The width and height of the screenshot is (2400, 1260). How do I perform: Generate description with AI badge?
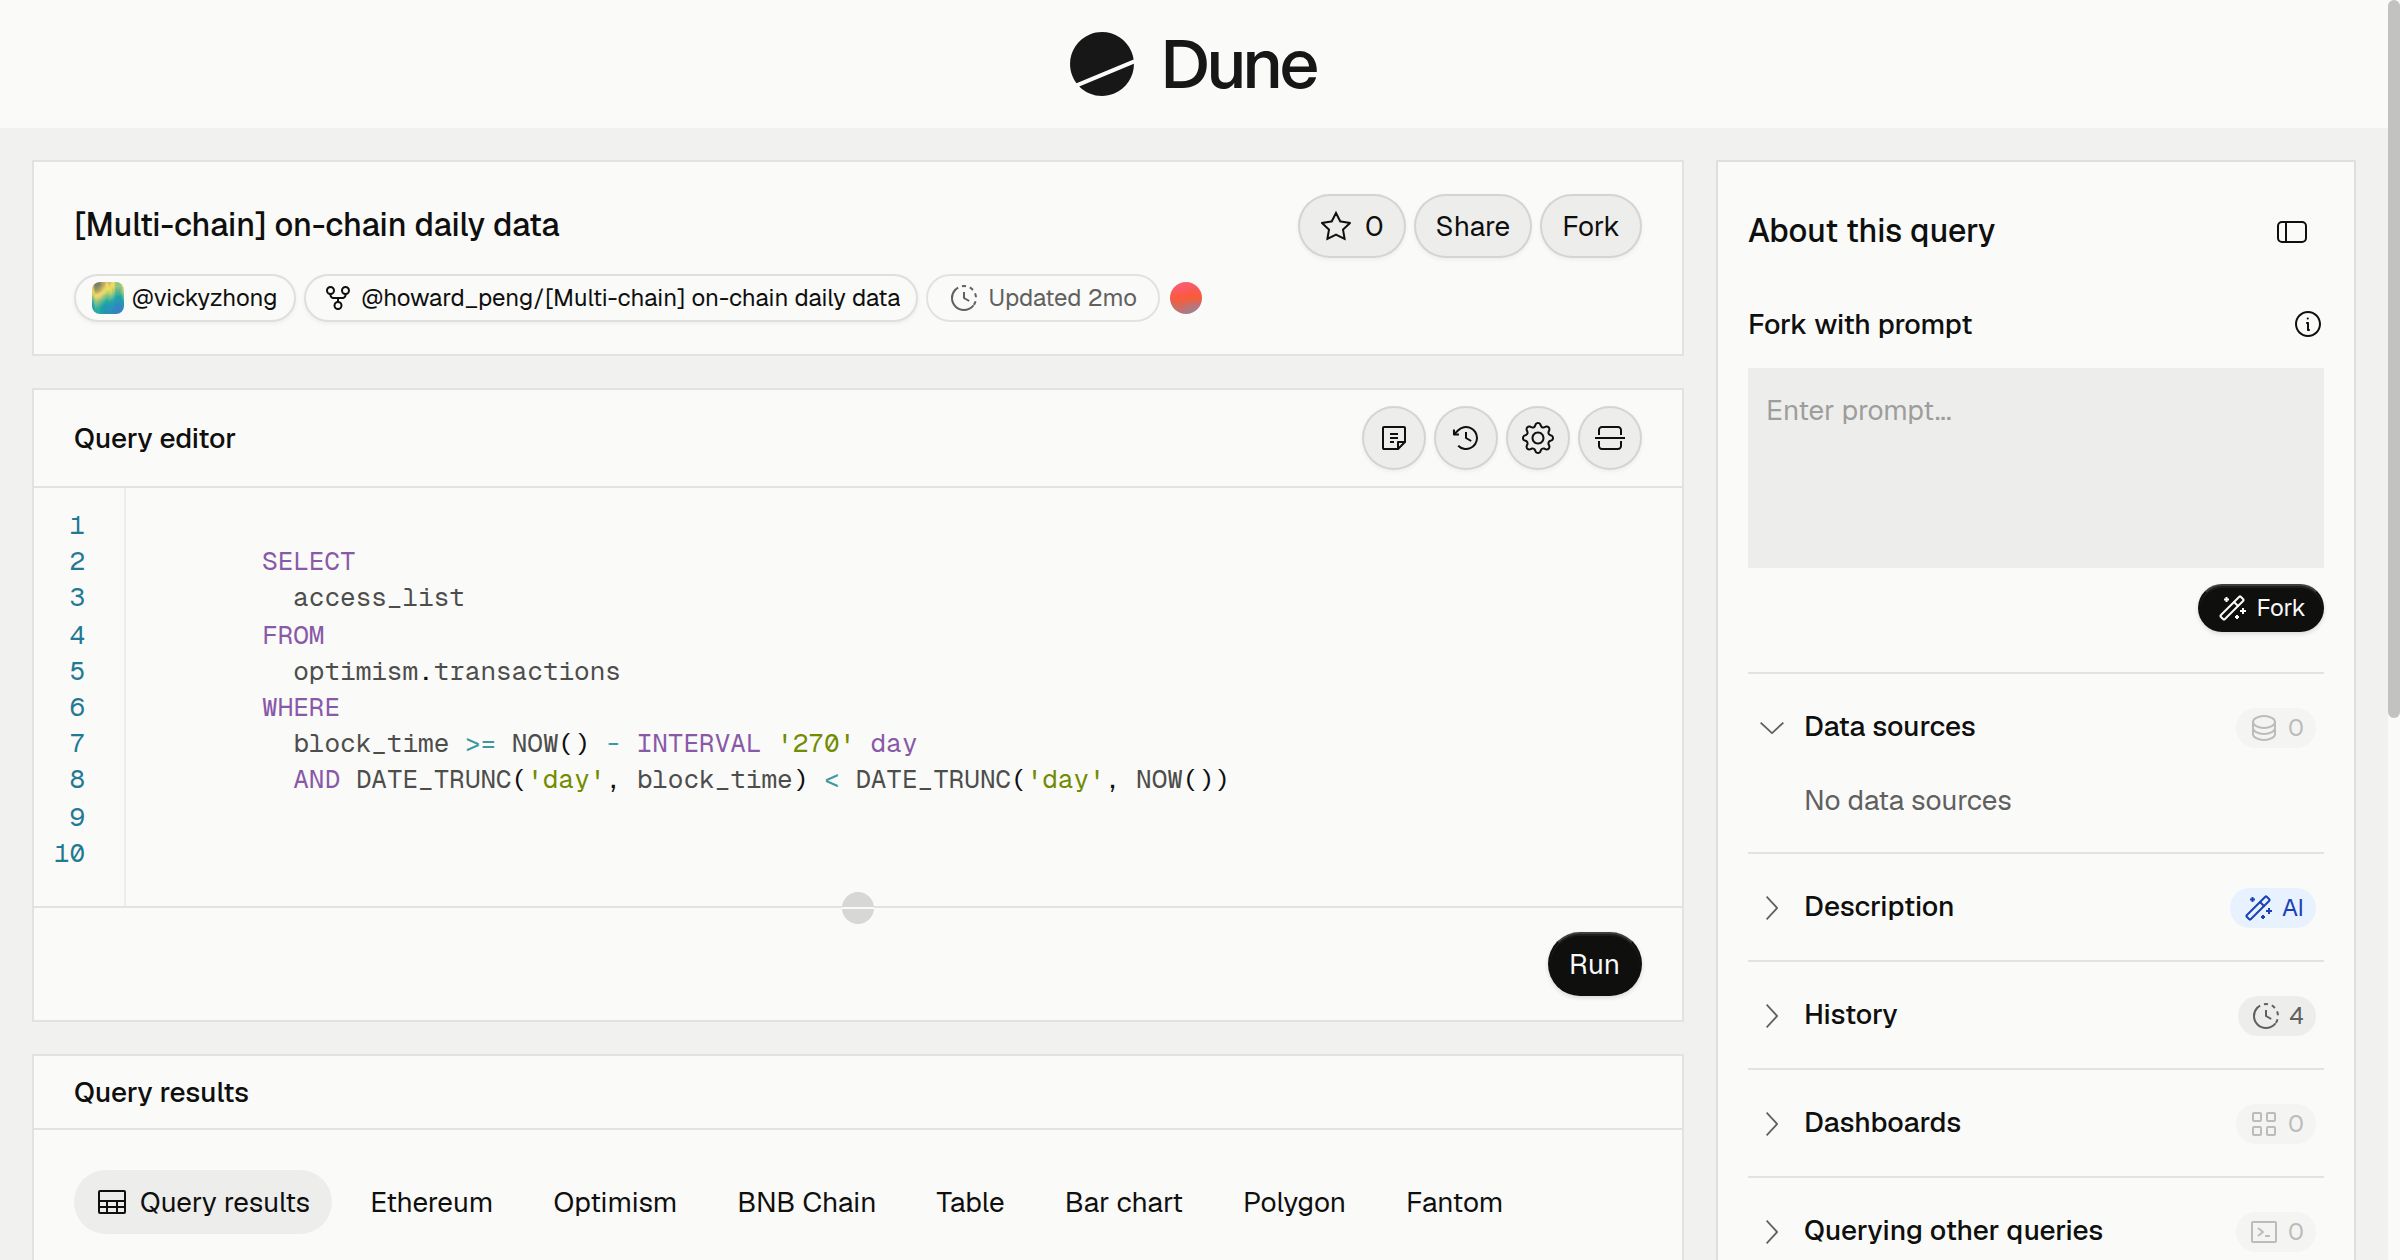pyautogui.click(x=2274, y=908)
